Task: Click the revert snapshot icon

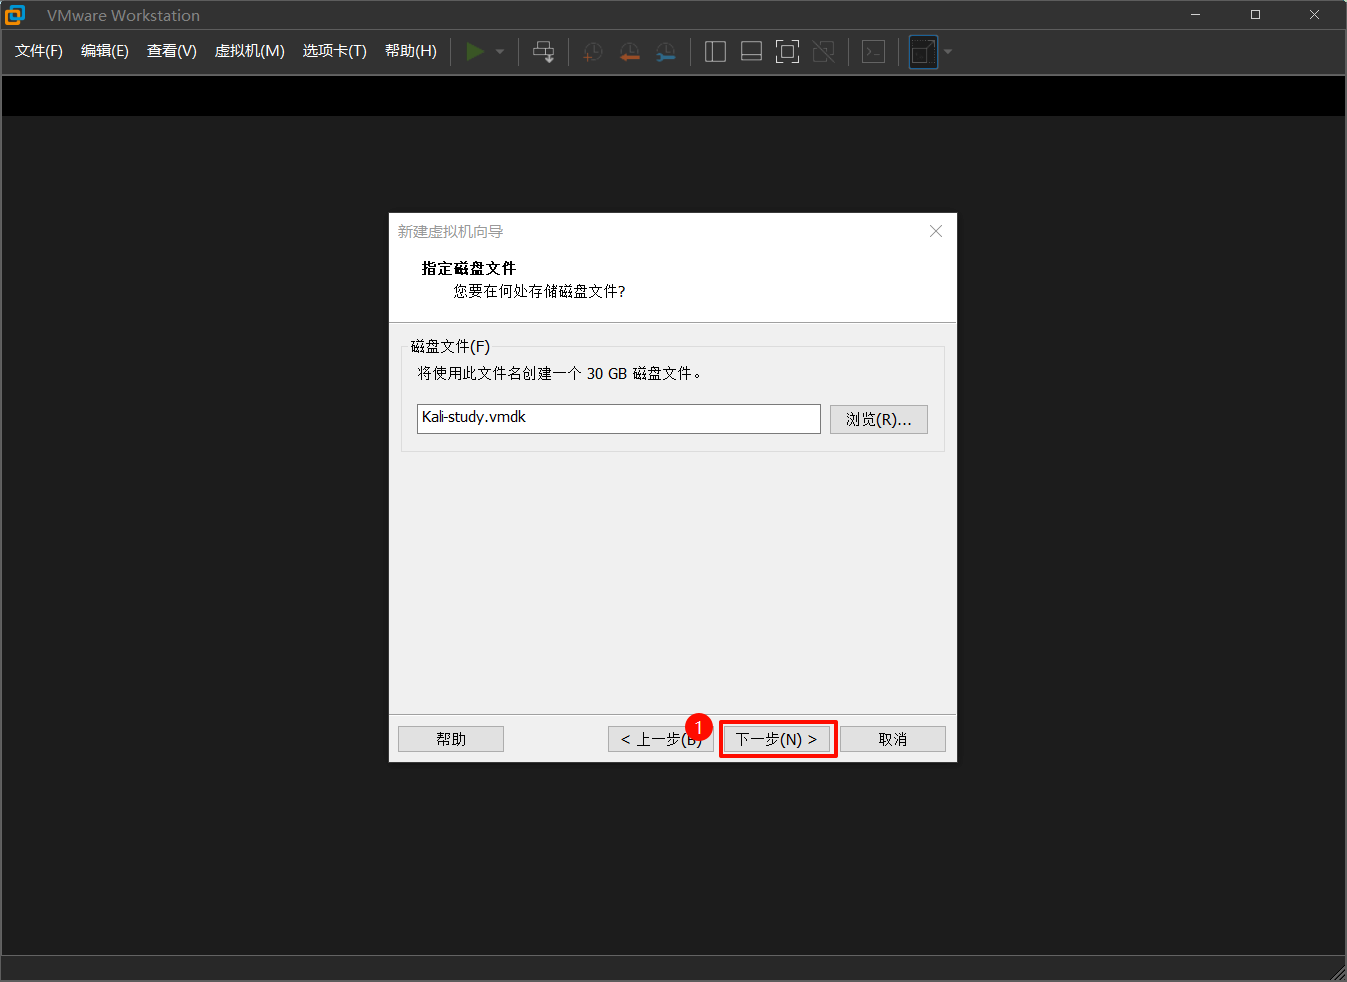Action: click(629, 51)
